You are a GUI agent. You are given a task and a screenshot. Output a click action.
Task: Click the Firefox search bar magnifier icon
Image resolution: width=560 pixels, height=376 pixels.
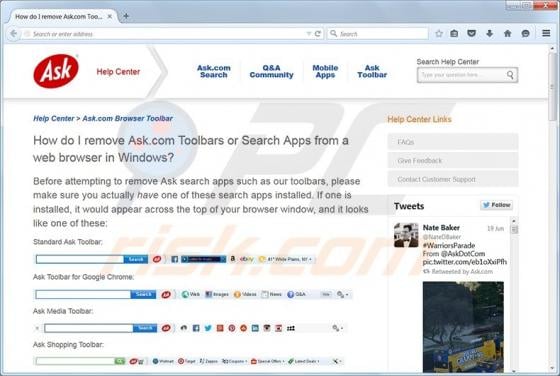(x=334, y=34)
